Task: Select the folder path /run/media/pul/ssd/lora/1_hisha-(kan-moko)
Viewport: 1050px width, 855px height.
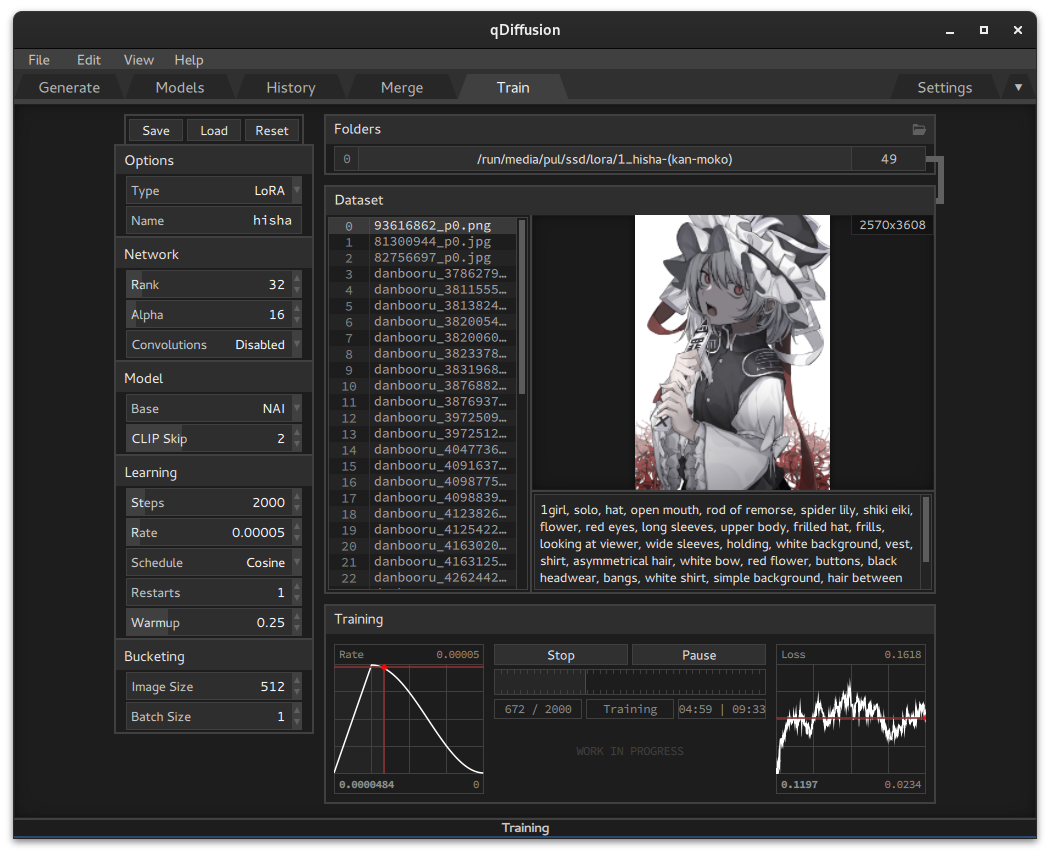Action: [605, 159]
